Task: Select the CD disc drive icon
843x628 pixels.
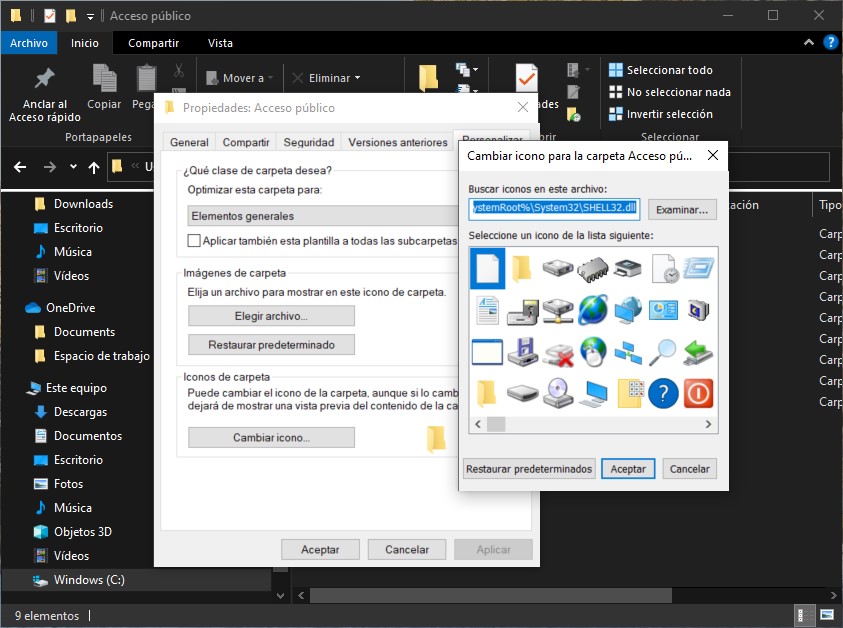Action: 557,394
